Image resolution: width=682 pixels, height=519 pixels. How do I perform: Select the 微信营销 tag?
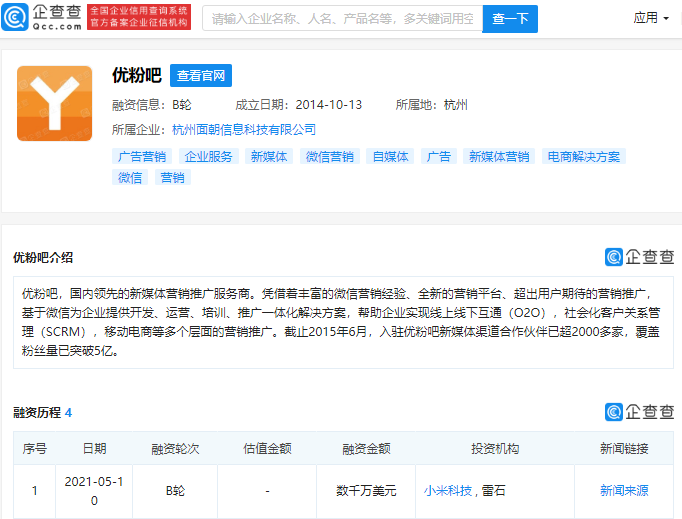click(330, 157)
